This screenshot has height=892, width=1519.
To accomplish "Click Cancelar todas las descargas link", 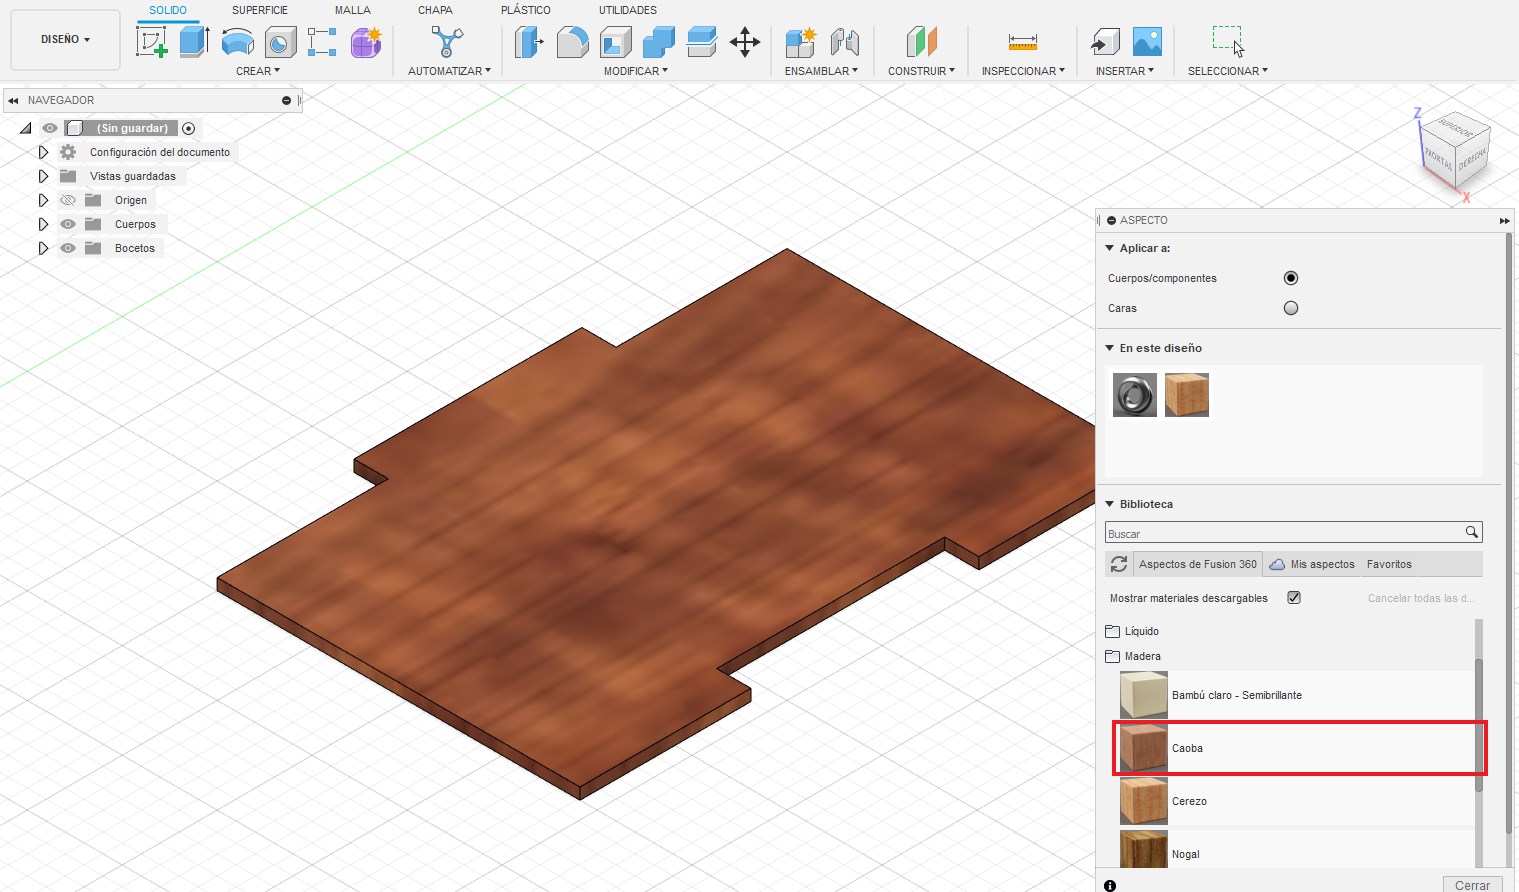I will pyautogui.click(x=1421, y=598).
